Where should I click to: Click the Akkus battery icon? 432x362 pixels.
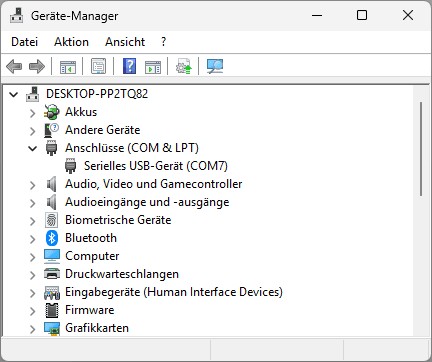pos(52,112)
